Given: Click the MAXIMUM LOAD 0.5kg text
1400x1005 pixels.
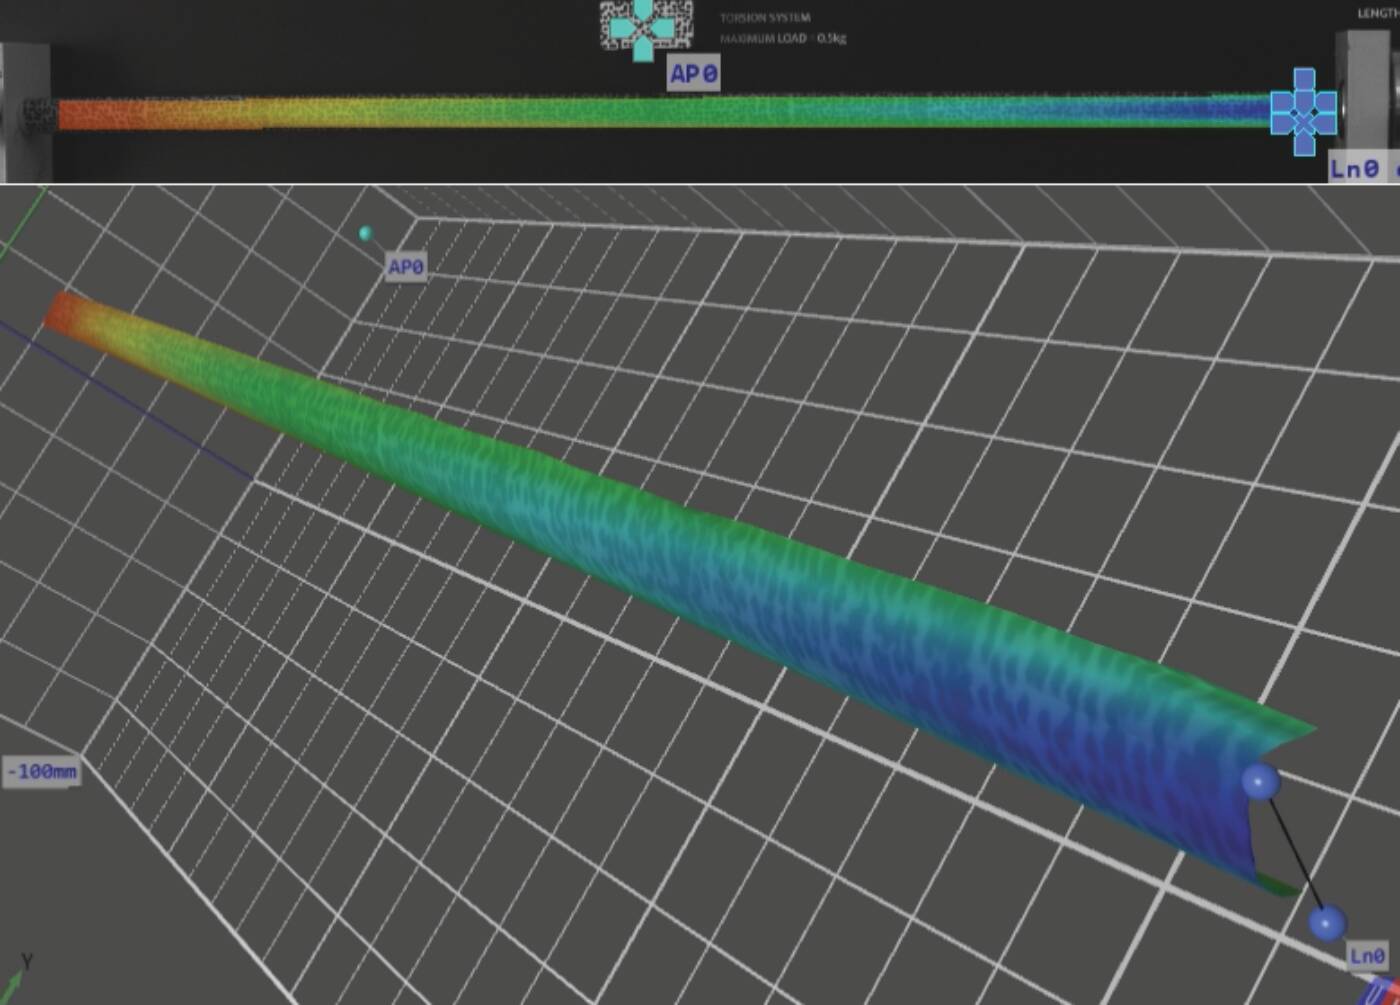Looking at the screenshot, I should pos(782,39).
